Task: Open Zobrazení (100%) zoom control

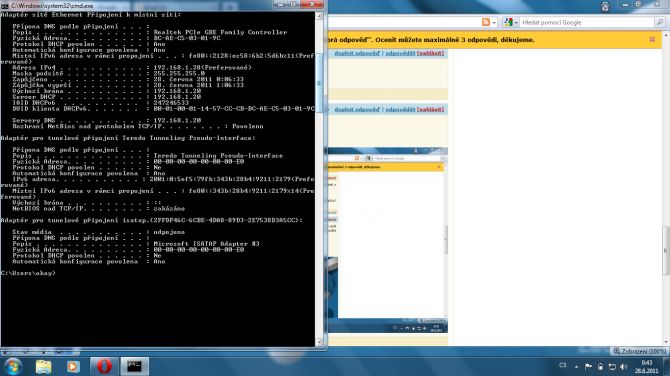Action: pyautogui.click(x=639, y=351)
